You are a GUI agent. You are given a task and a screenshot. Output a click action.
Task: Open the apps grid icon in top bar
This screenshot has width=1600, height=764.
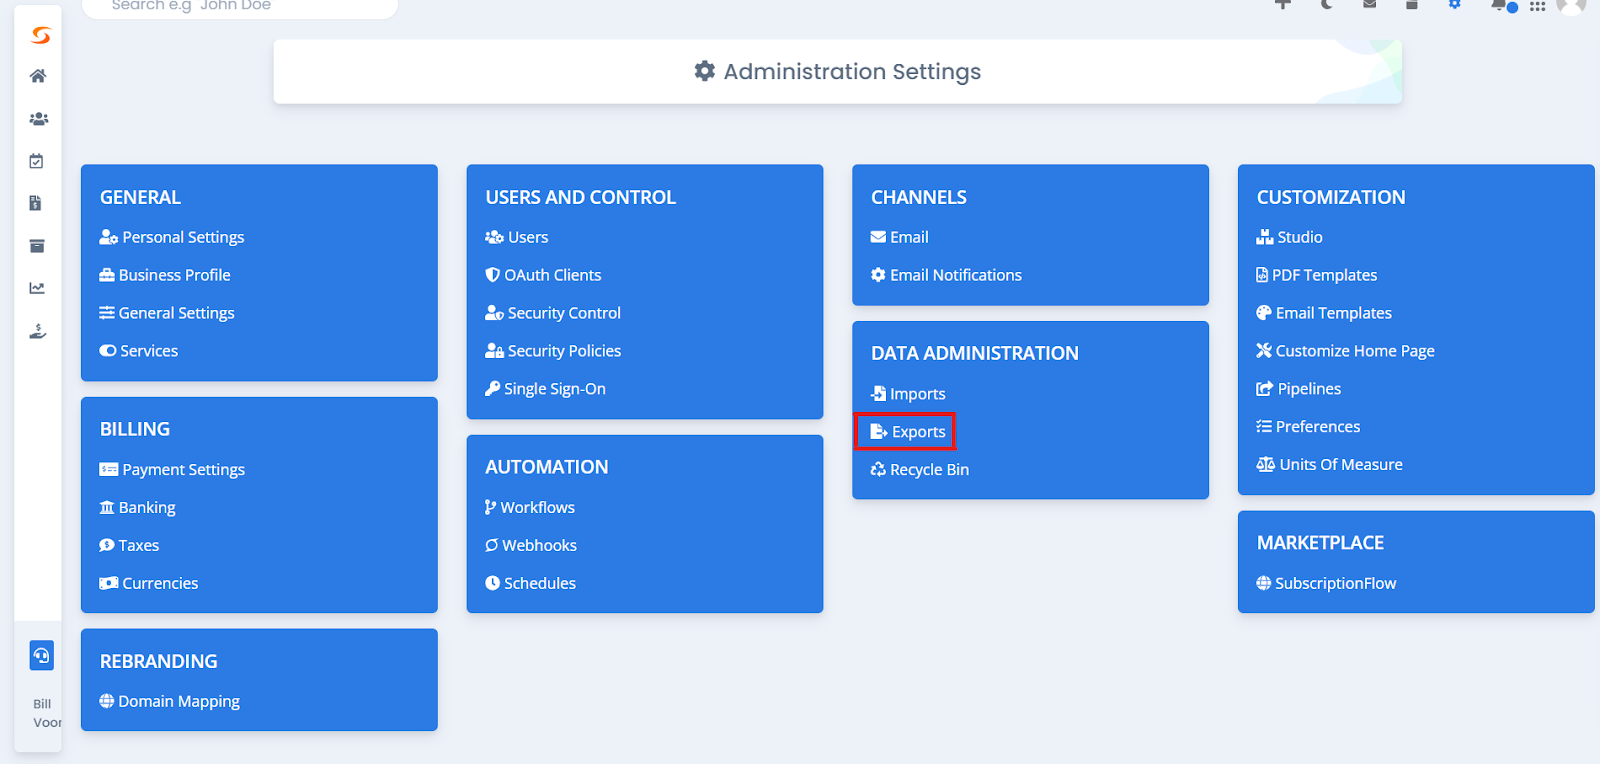point(1538,6)
